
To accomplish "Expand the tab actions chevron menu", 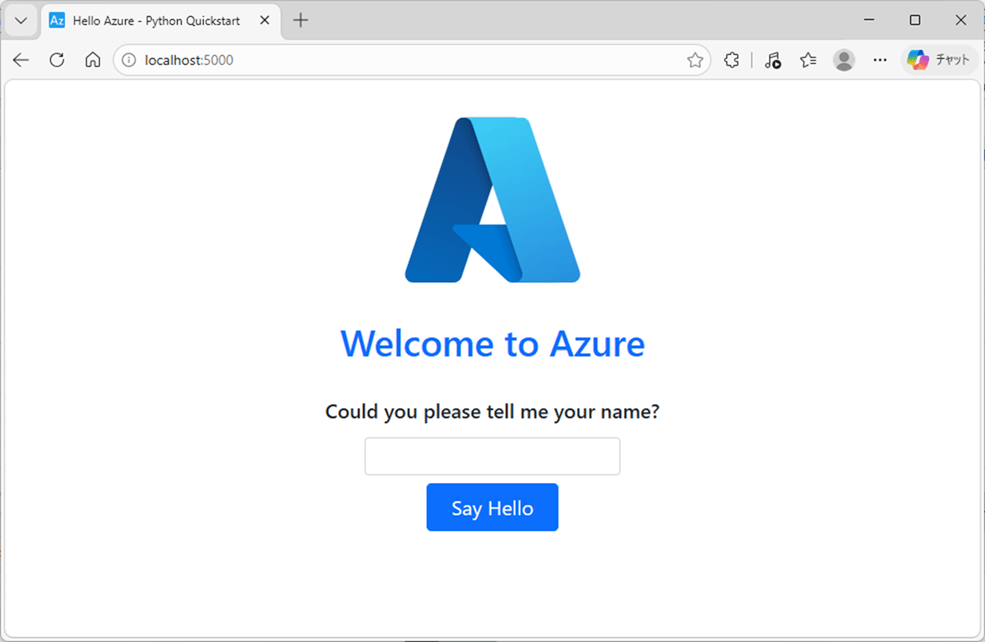I will pyautogui.click(x=20, y=20).
